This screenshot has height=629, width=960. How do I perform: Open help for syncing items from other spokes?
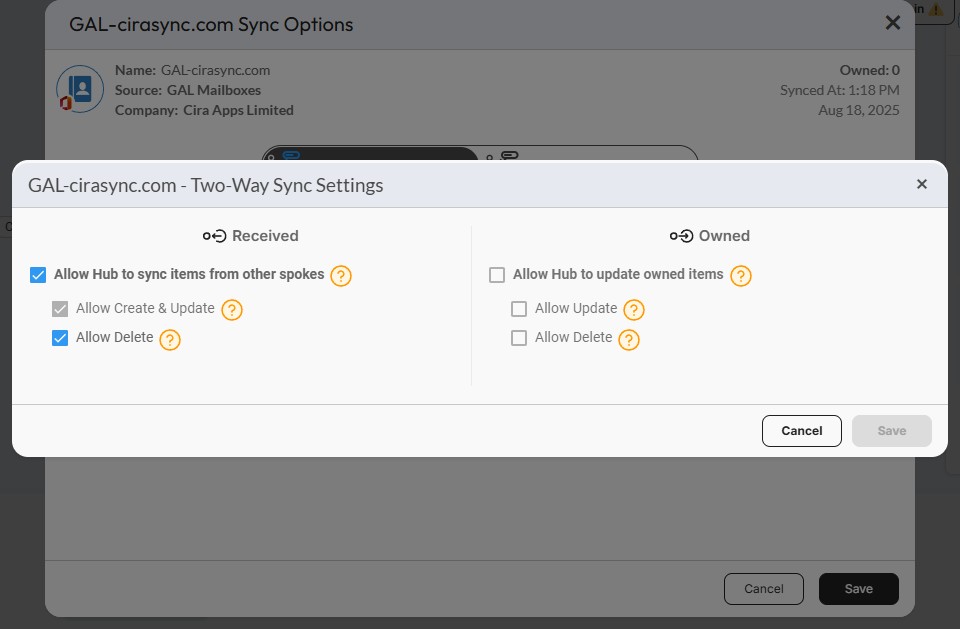(x=341, y=276)
